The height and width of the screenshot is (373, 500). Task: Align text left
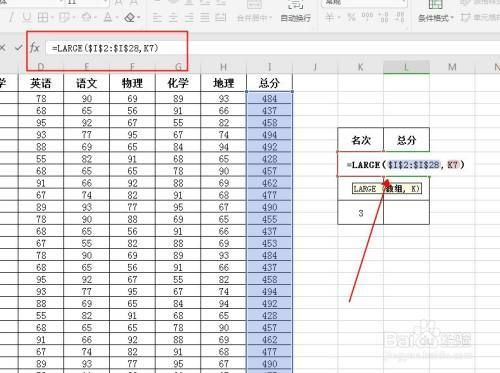tap(157, 17)
